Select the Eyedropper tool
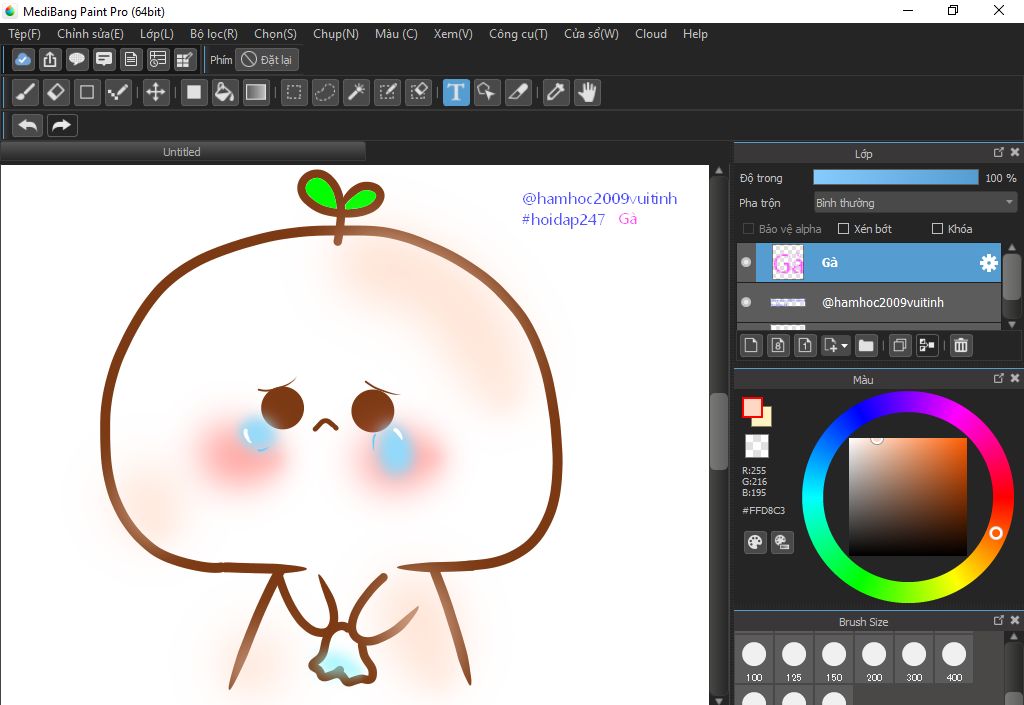 pyautogui.click(x=556, y=92)
